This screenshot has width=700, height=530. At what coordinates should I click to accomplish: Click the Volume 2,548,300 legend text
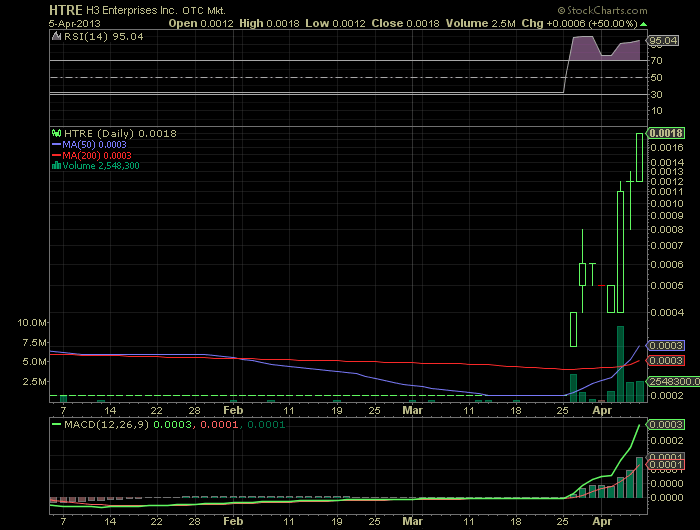click(101, 166)
